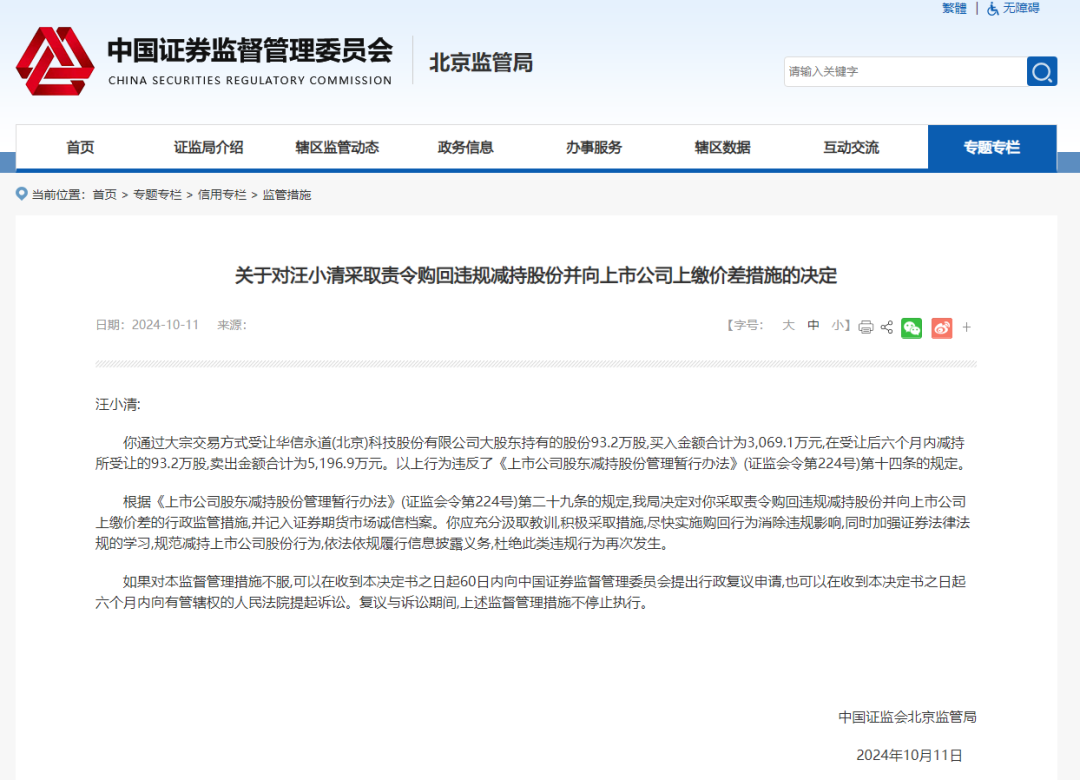Click the 信用专栏 breadcrumb link
The image size is (1080, 780).
(x=220, y=194)
